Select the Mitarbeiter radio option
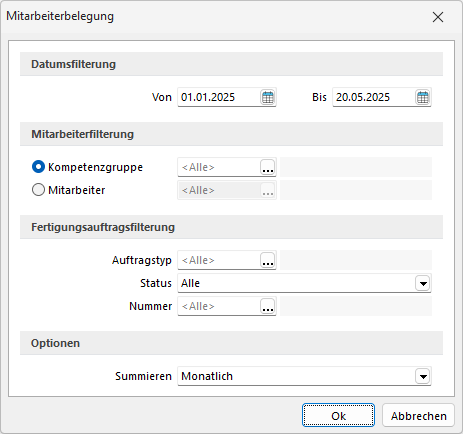The image size is (463, 434). pos(38,190)
